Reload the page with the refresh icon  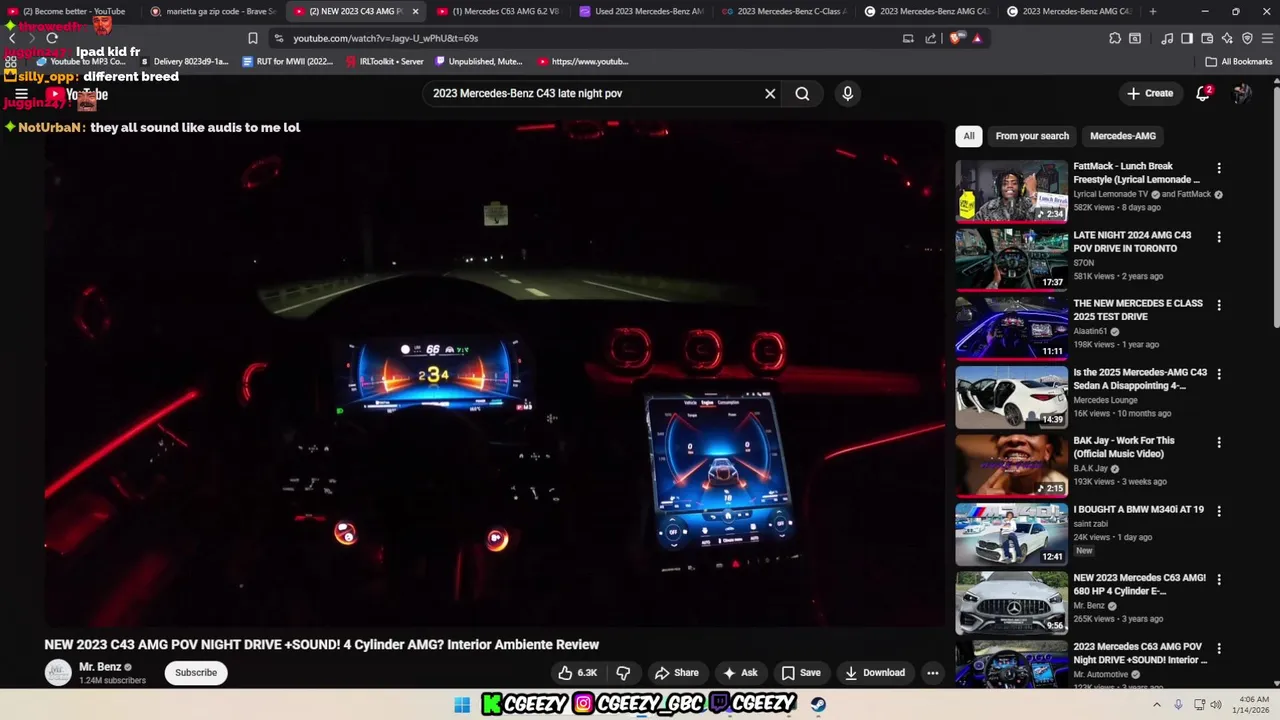[51, 38]
